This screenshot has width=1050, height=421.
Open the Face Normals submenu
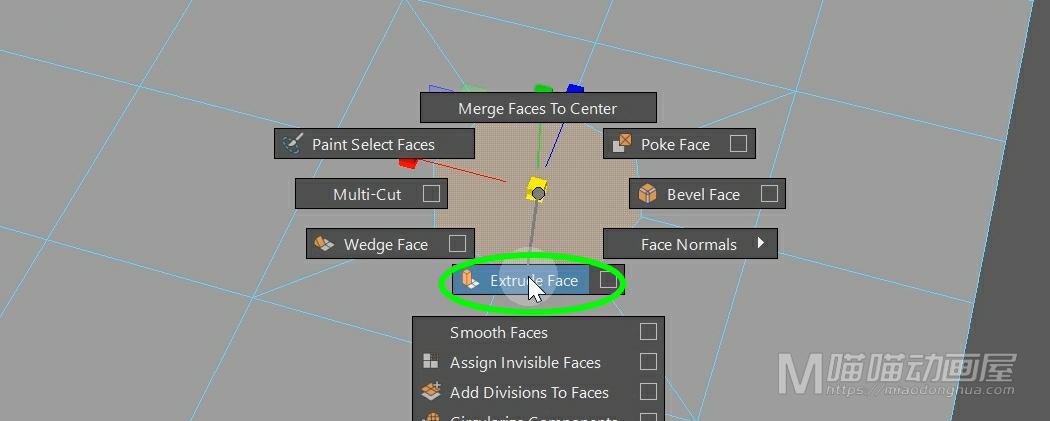point(690,244)
